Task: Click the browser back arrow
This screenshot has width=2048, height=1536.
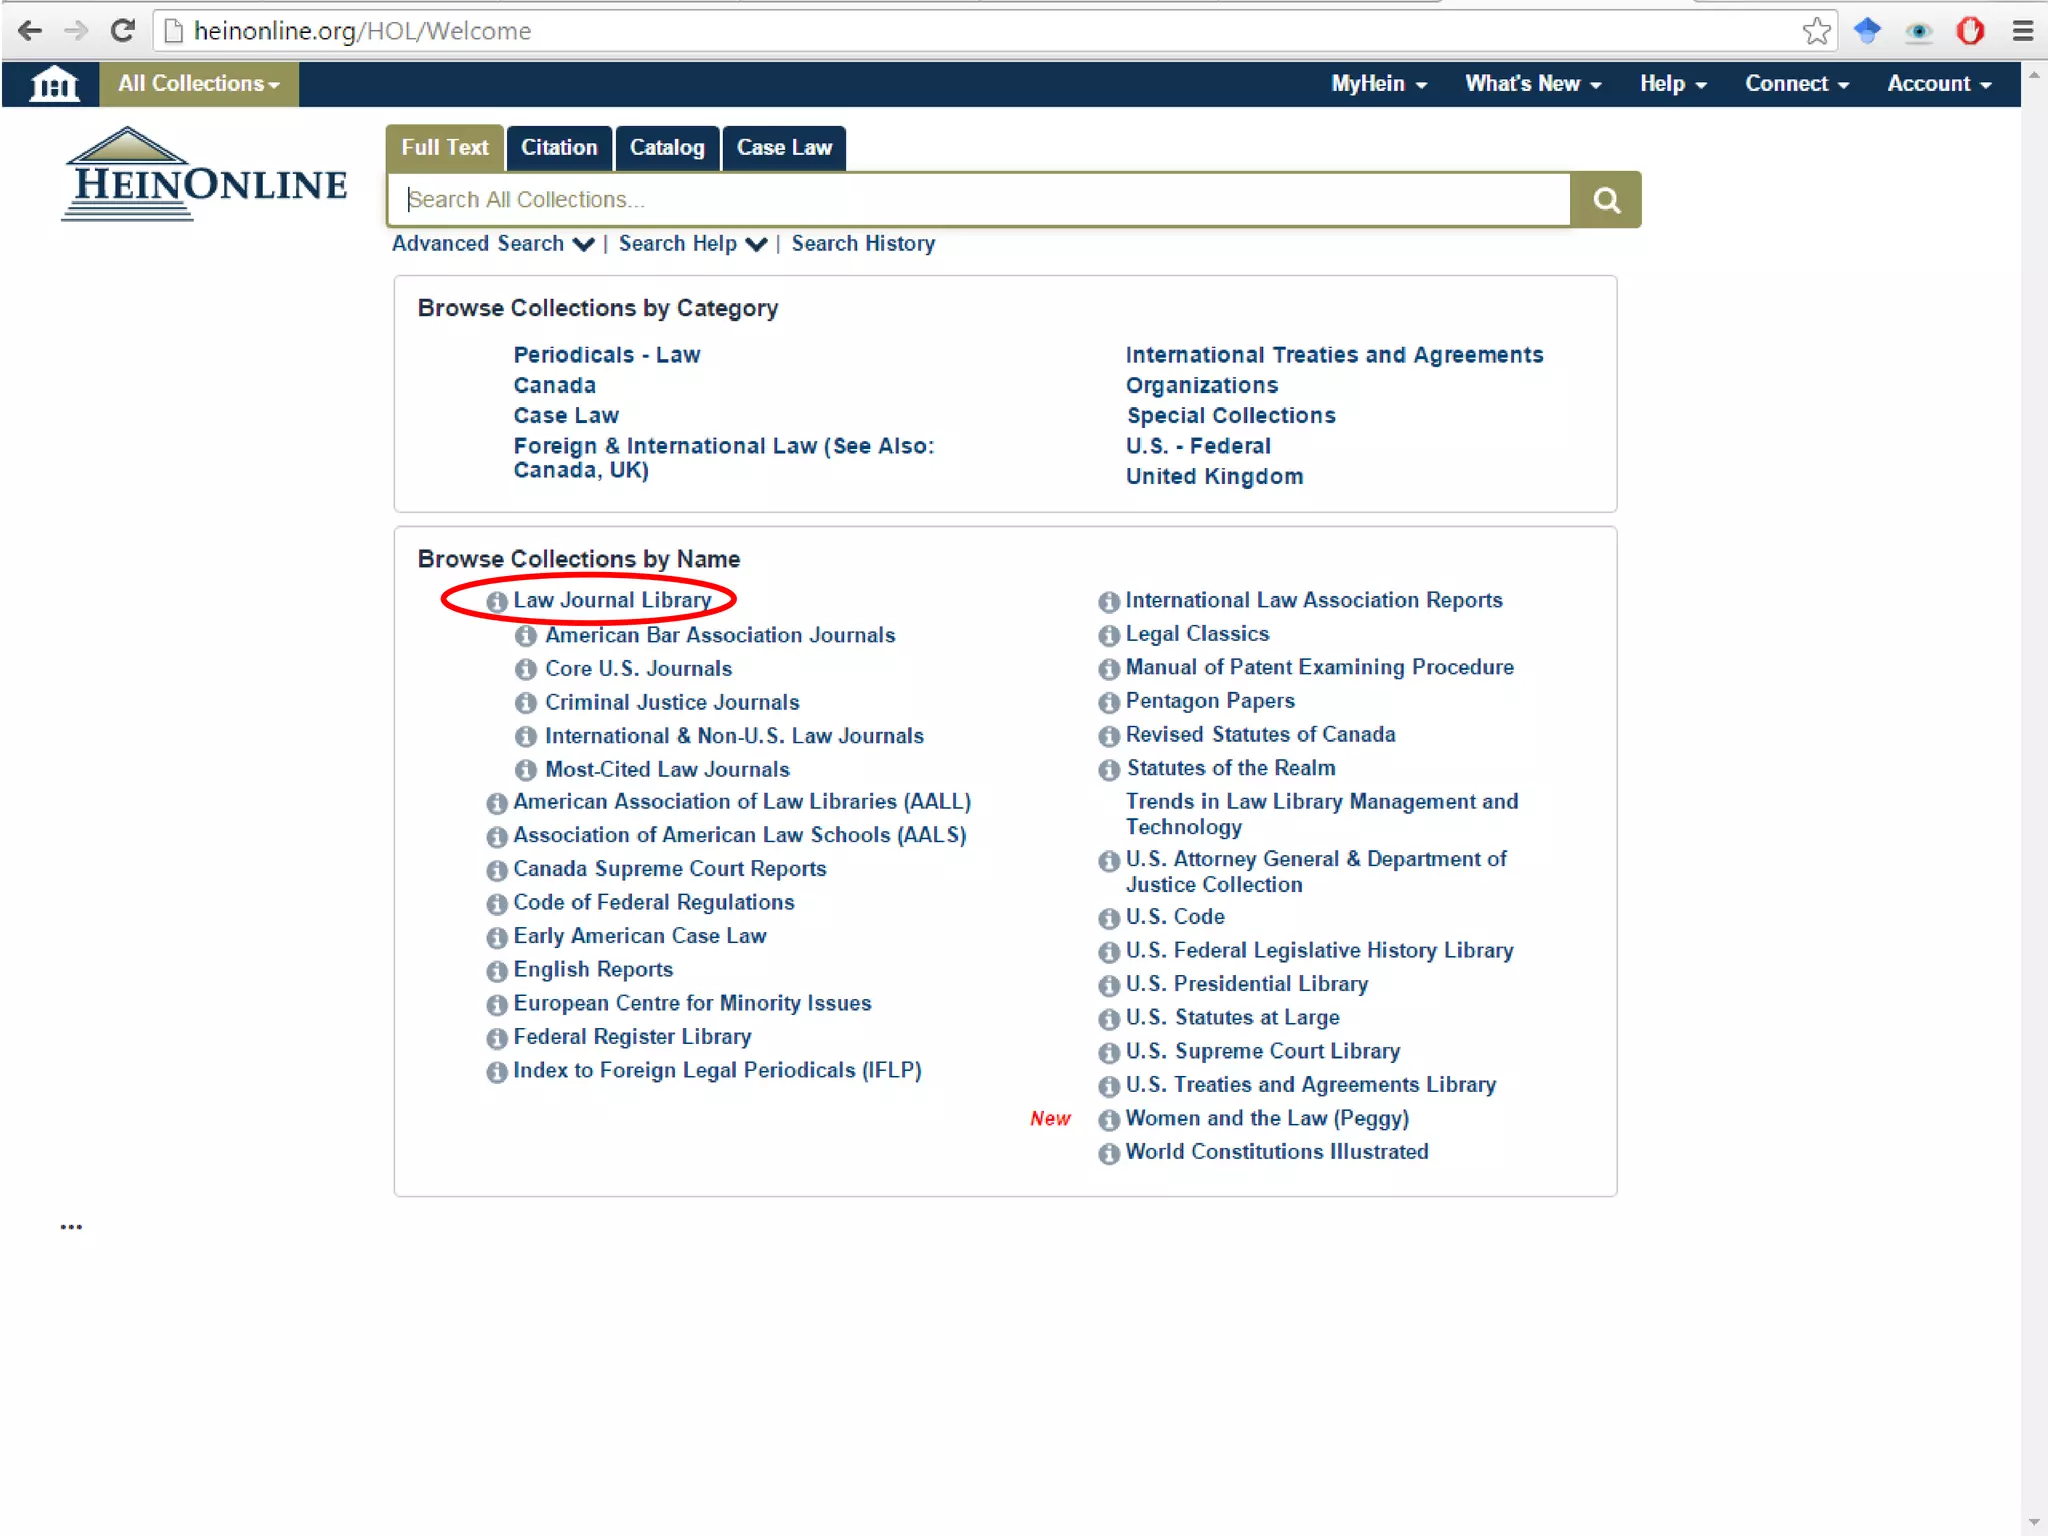Action: point(30,31)
